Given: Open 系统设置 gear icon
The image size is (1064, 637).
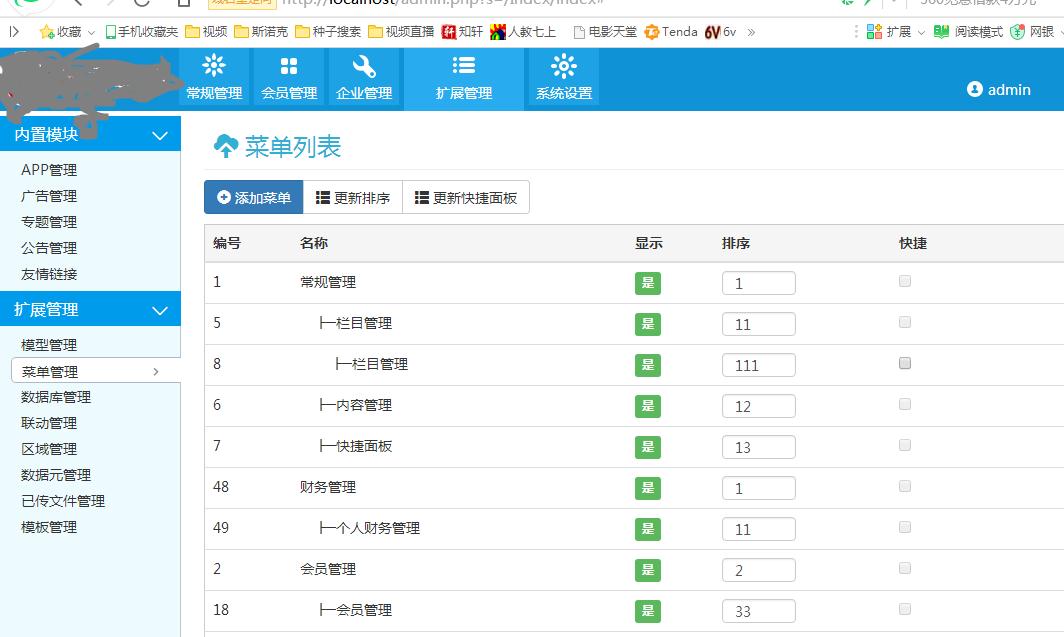Looking at the screenshot, I should click(x=564, y=67).
